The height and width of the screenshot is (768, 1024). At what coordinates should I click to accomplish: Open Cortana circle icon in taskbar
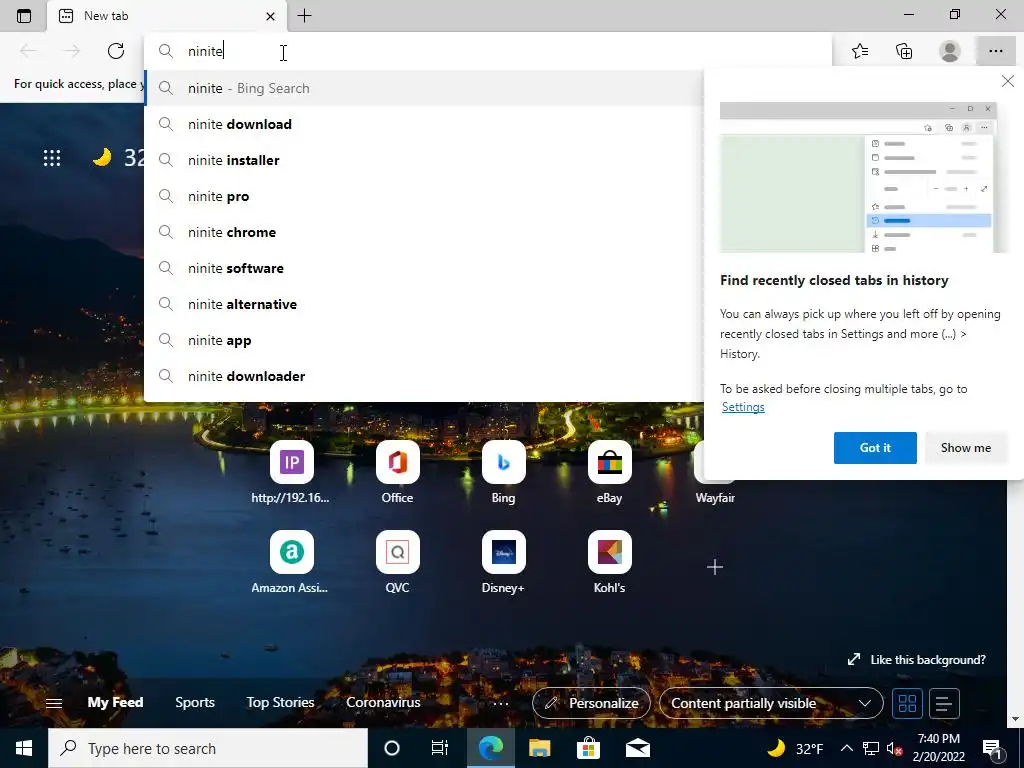(392, 748)
